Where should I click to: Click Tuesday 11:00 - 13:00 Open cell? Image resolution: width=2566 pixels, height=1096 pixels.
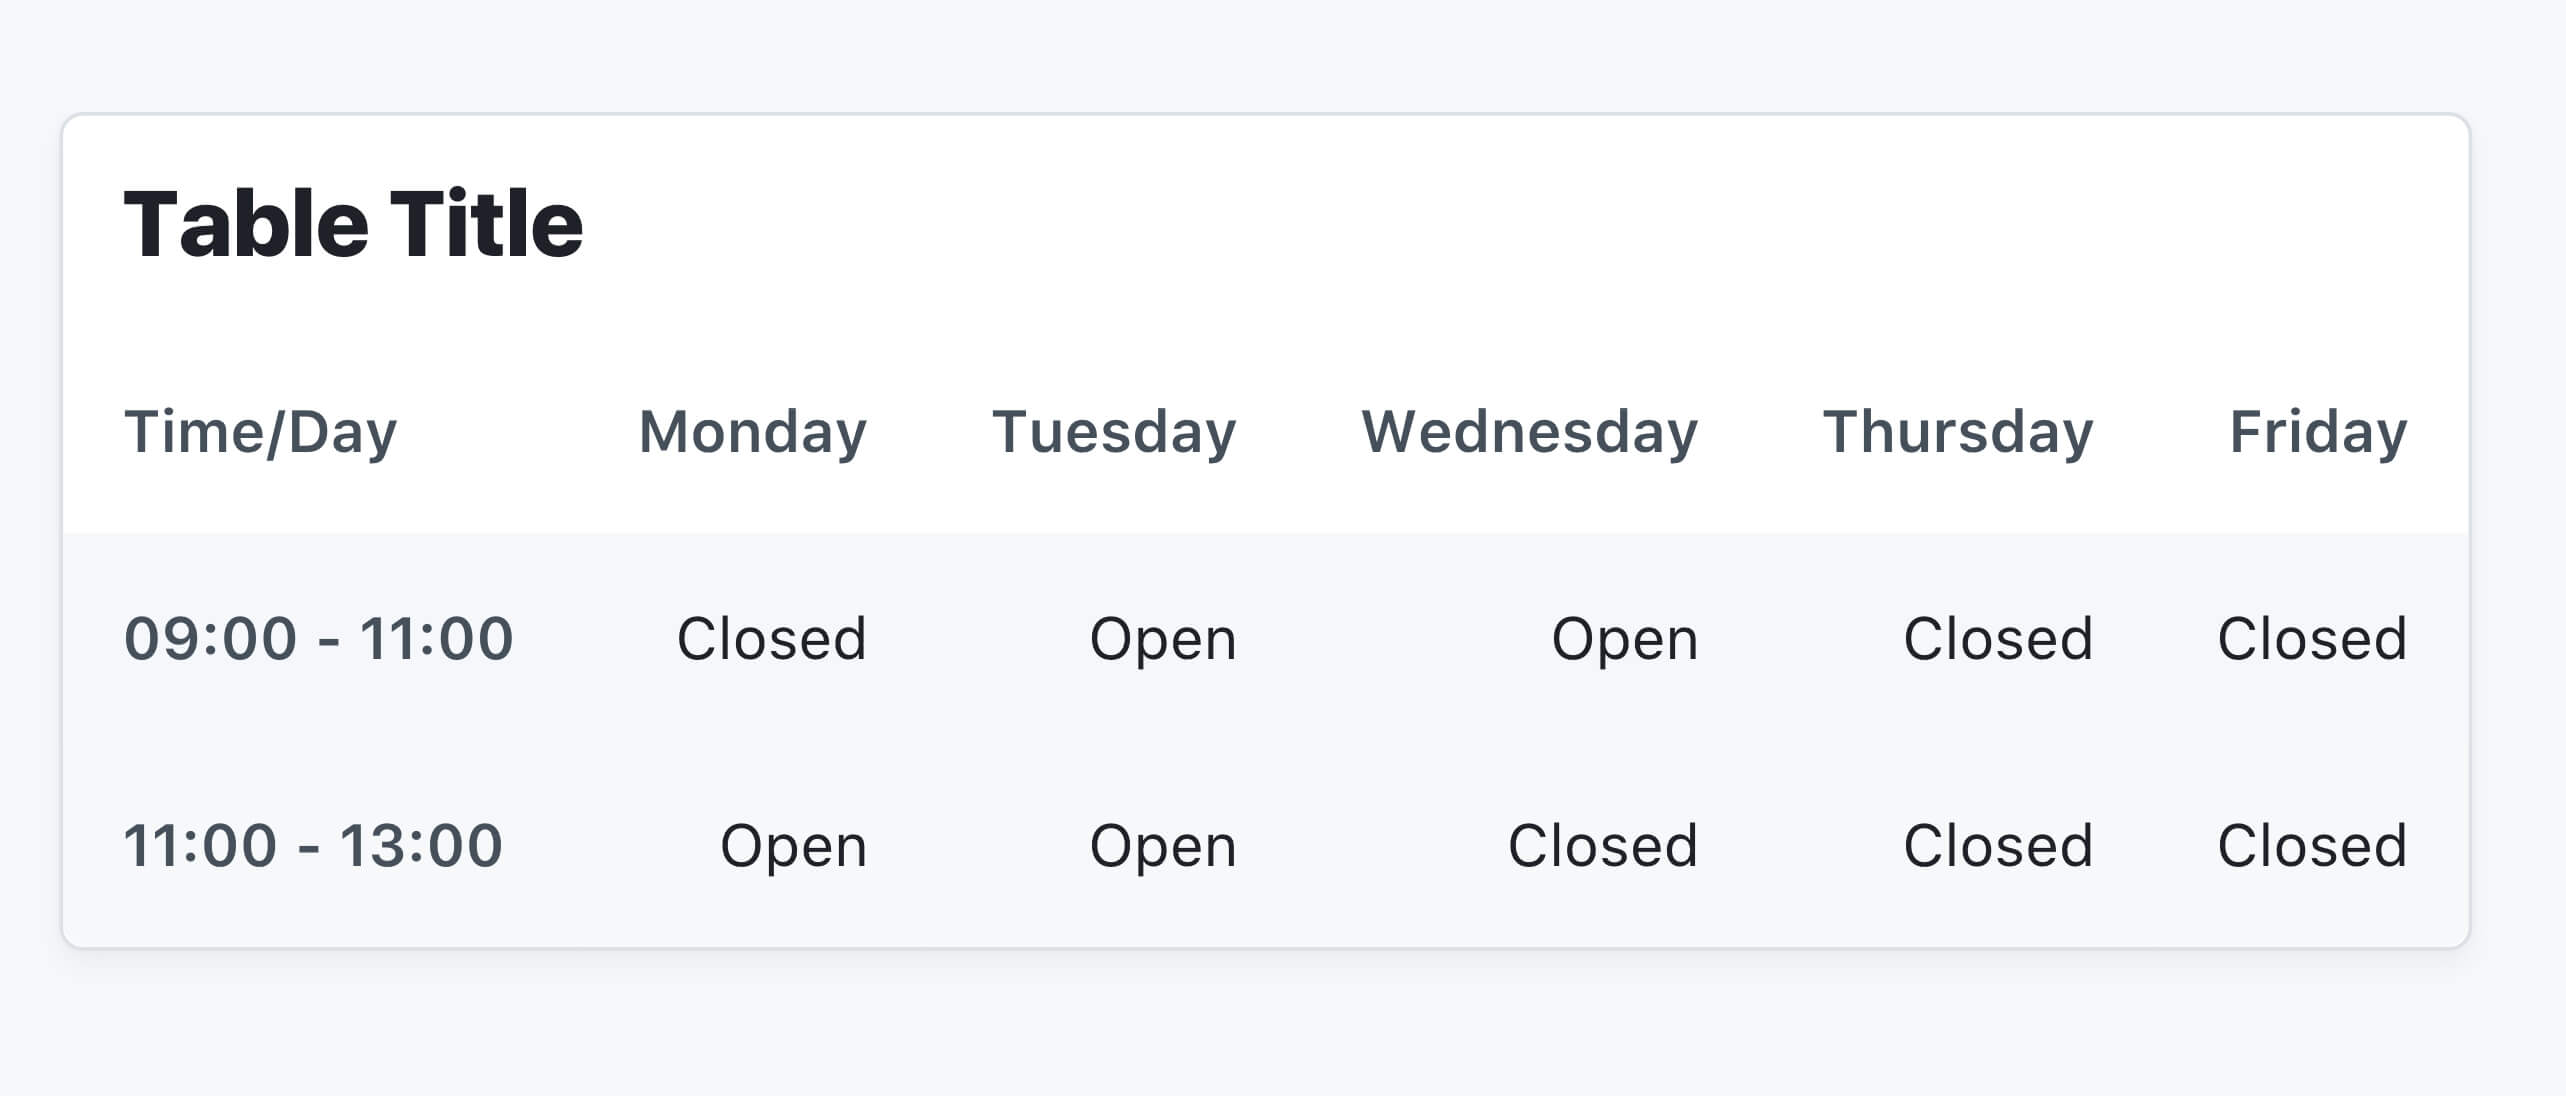coord(1163,845)
